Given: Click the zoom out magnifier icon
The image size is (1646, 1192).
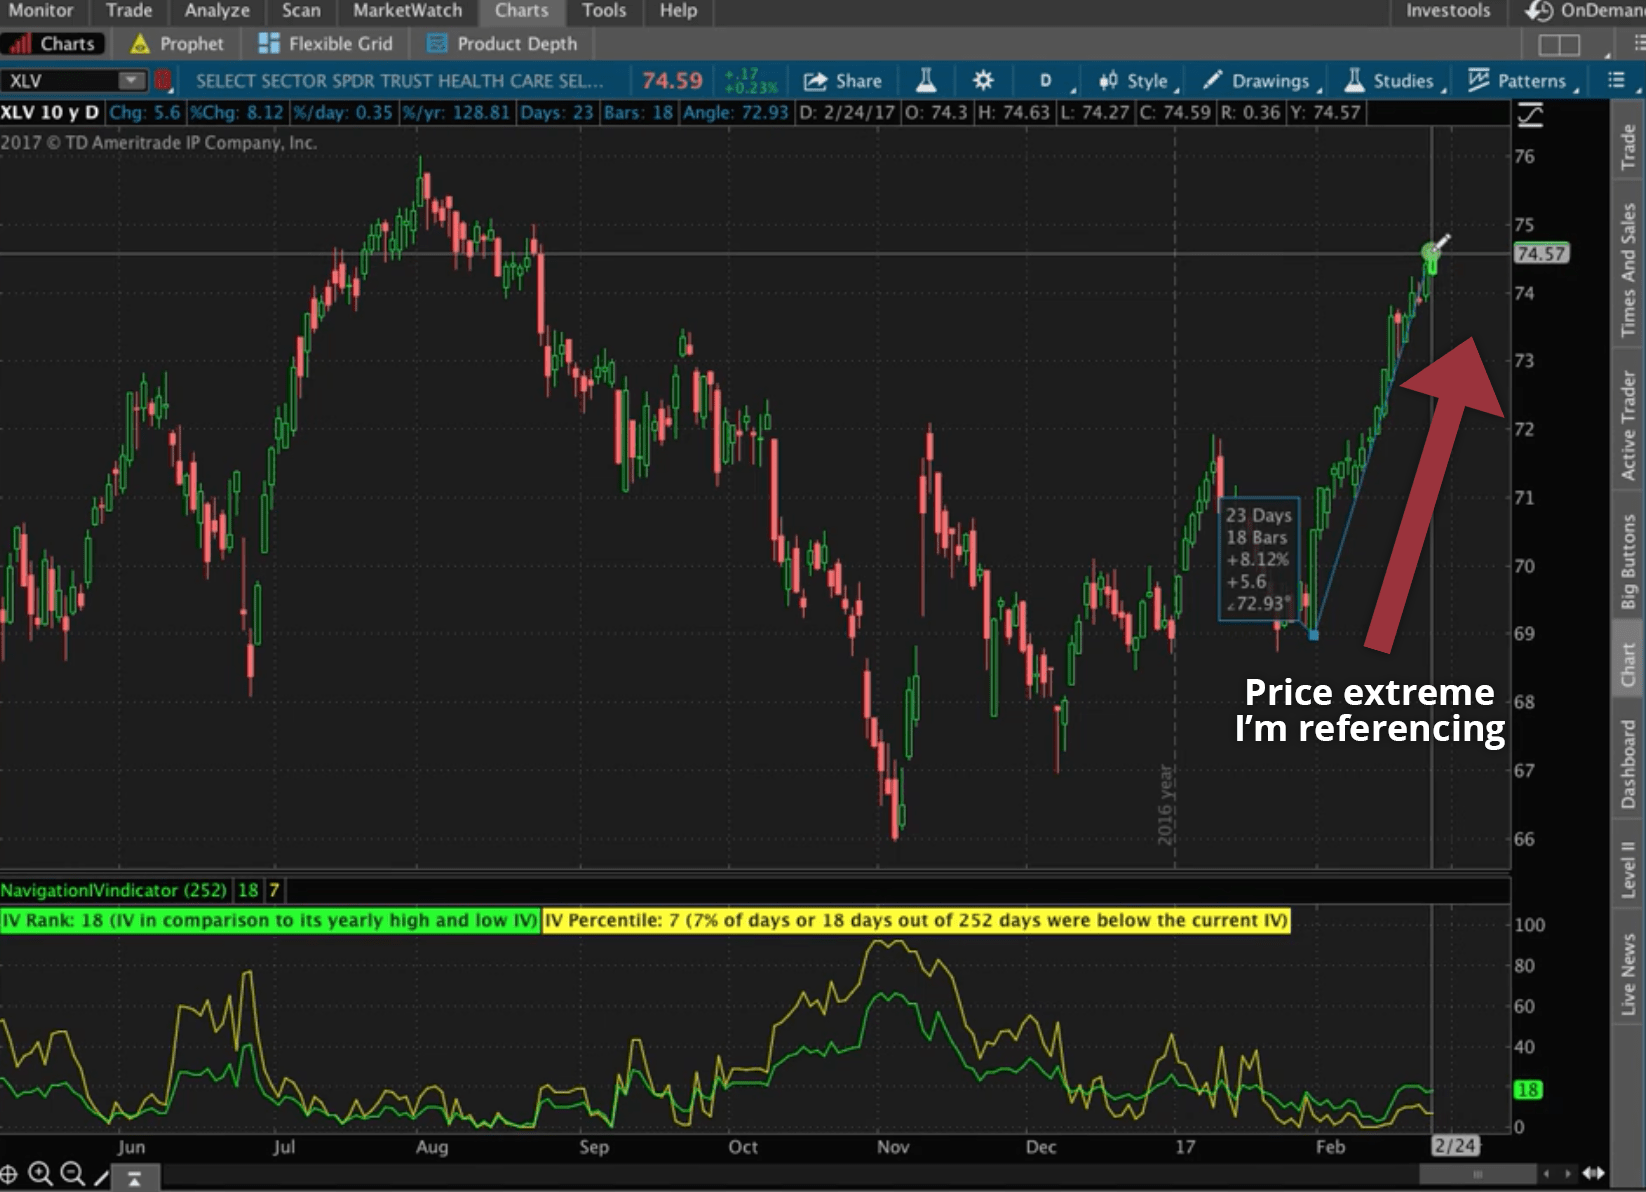Looking at the screenshot, I should tap(71, 1174).
